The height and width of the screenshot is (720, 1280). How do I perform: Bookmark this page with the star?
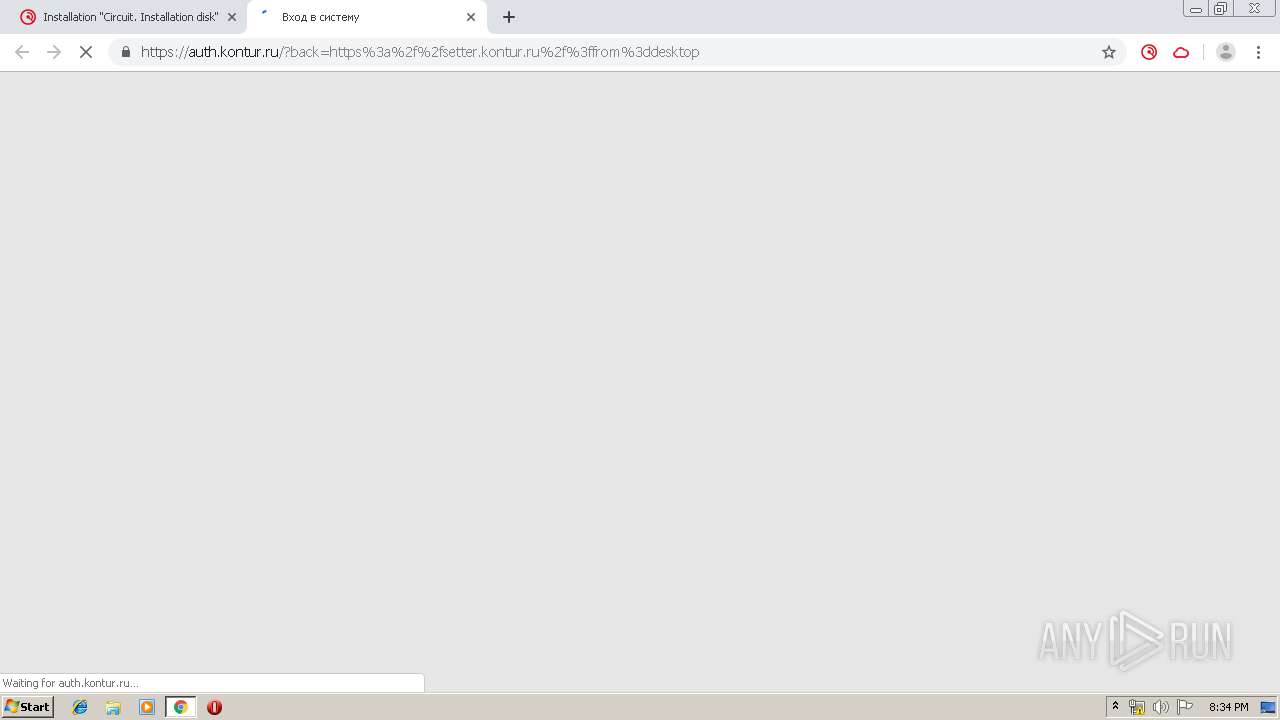click(1109, 52)
